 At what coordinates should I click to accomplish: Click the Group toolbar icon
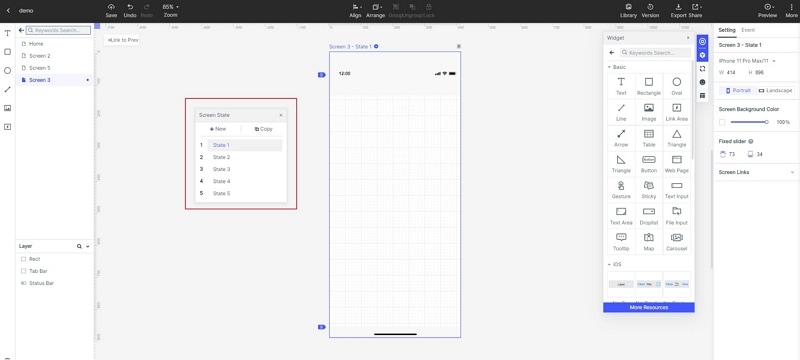395,7
